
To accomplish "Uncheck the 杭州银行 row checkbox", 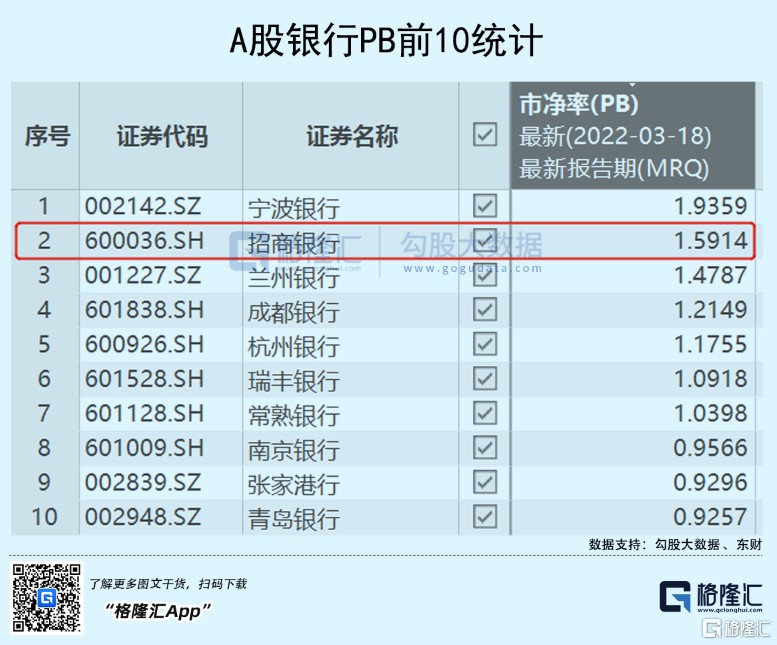I will [x=485, y=344].
